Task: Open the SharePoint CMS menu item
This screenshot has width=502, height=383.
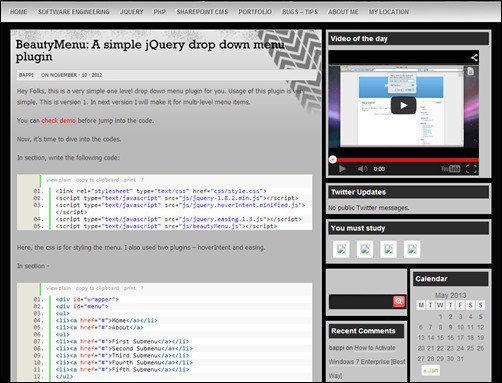Action: (x=202, y=12)
